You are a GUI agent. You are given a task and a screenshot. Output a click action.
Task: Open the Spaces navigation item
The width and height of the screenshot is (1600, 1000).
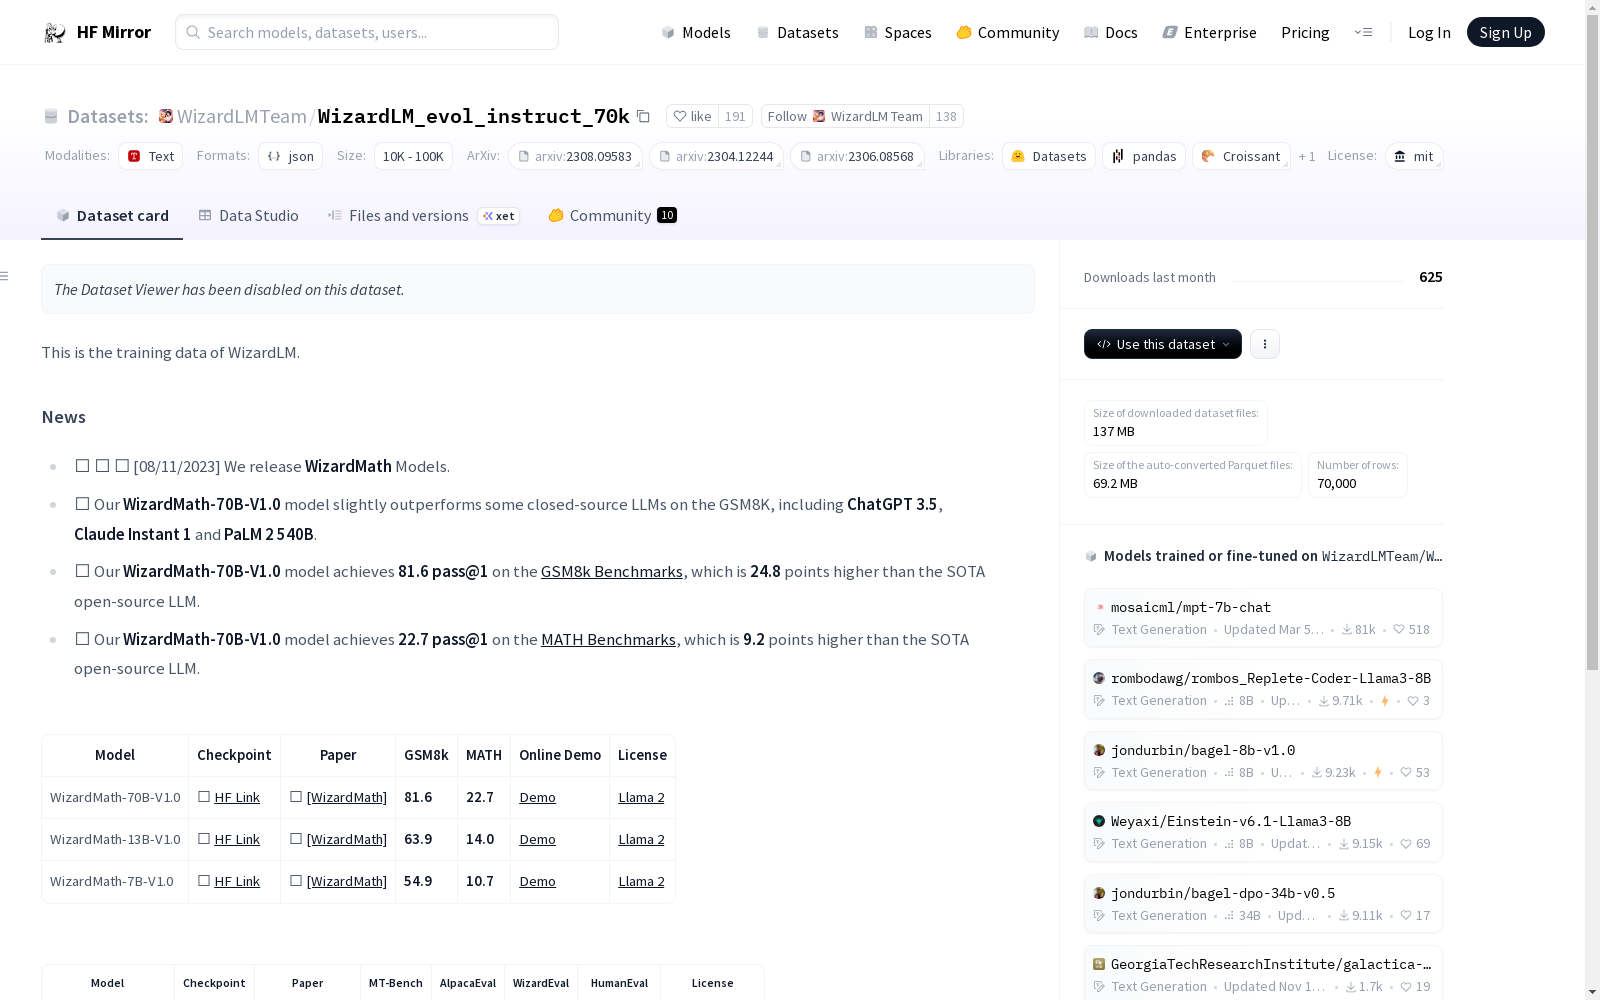point(897,32)
